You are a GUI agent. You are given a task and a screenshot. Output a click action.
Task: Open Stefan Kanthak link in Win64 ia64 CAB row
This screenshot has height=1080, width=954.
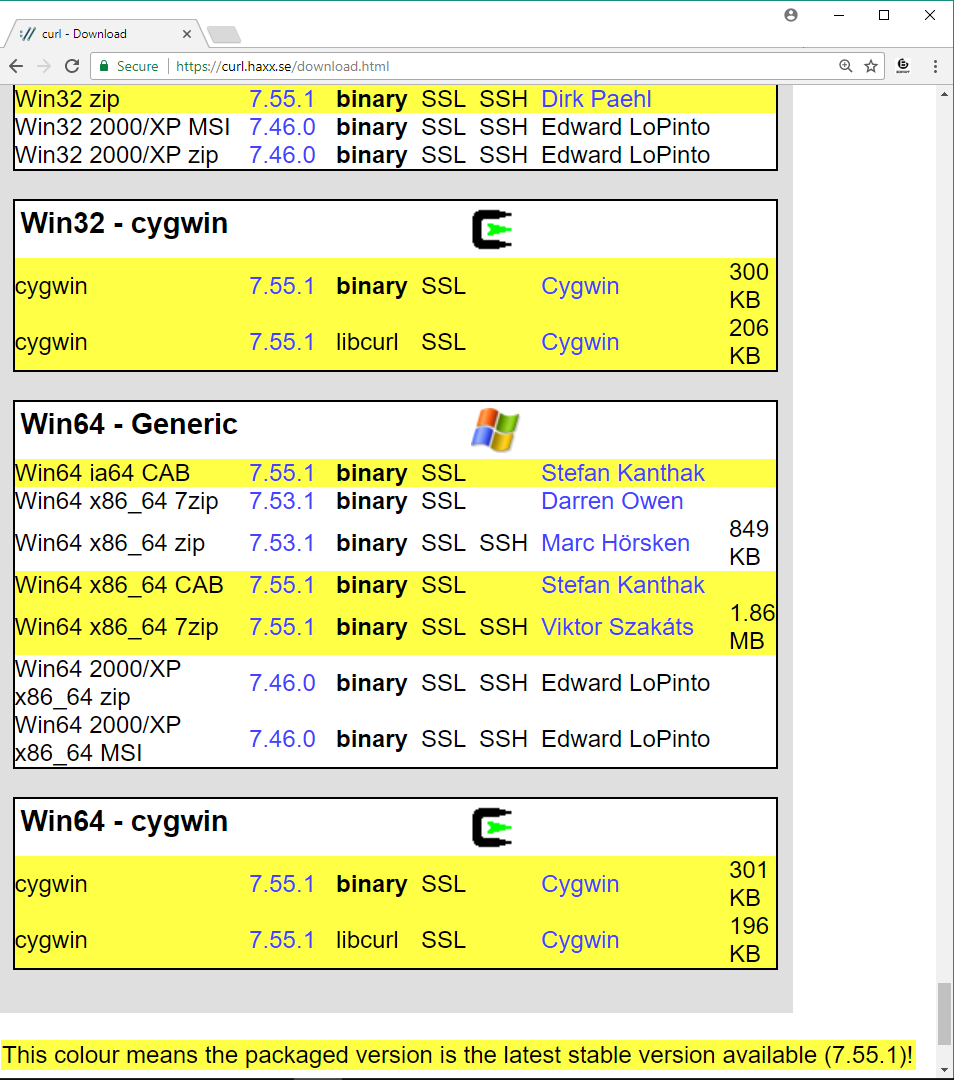[x=623, y=473]
